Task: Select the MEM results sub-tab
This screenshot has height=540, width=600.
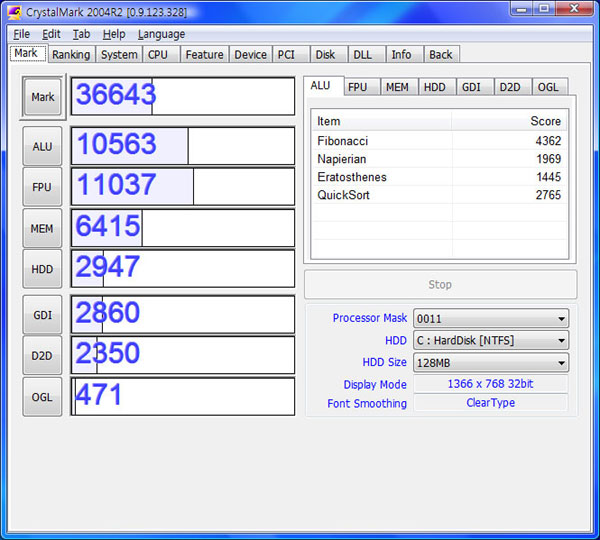Action: pyautogui.click(x=399, y=87)
